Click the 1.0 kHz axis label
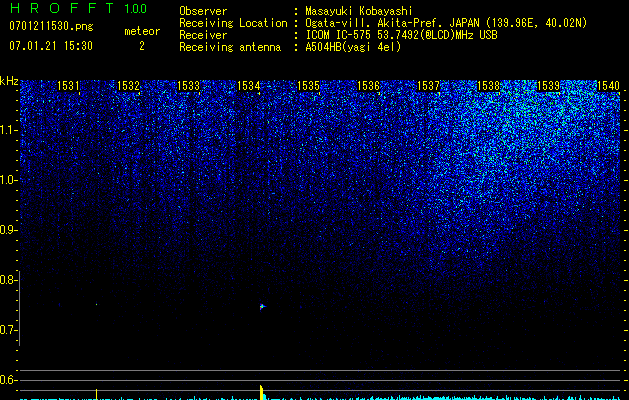The height and width of the screenshot is (400, 629). click(8, 180)
